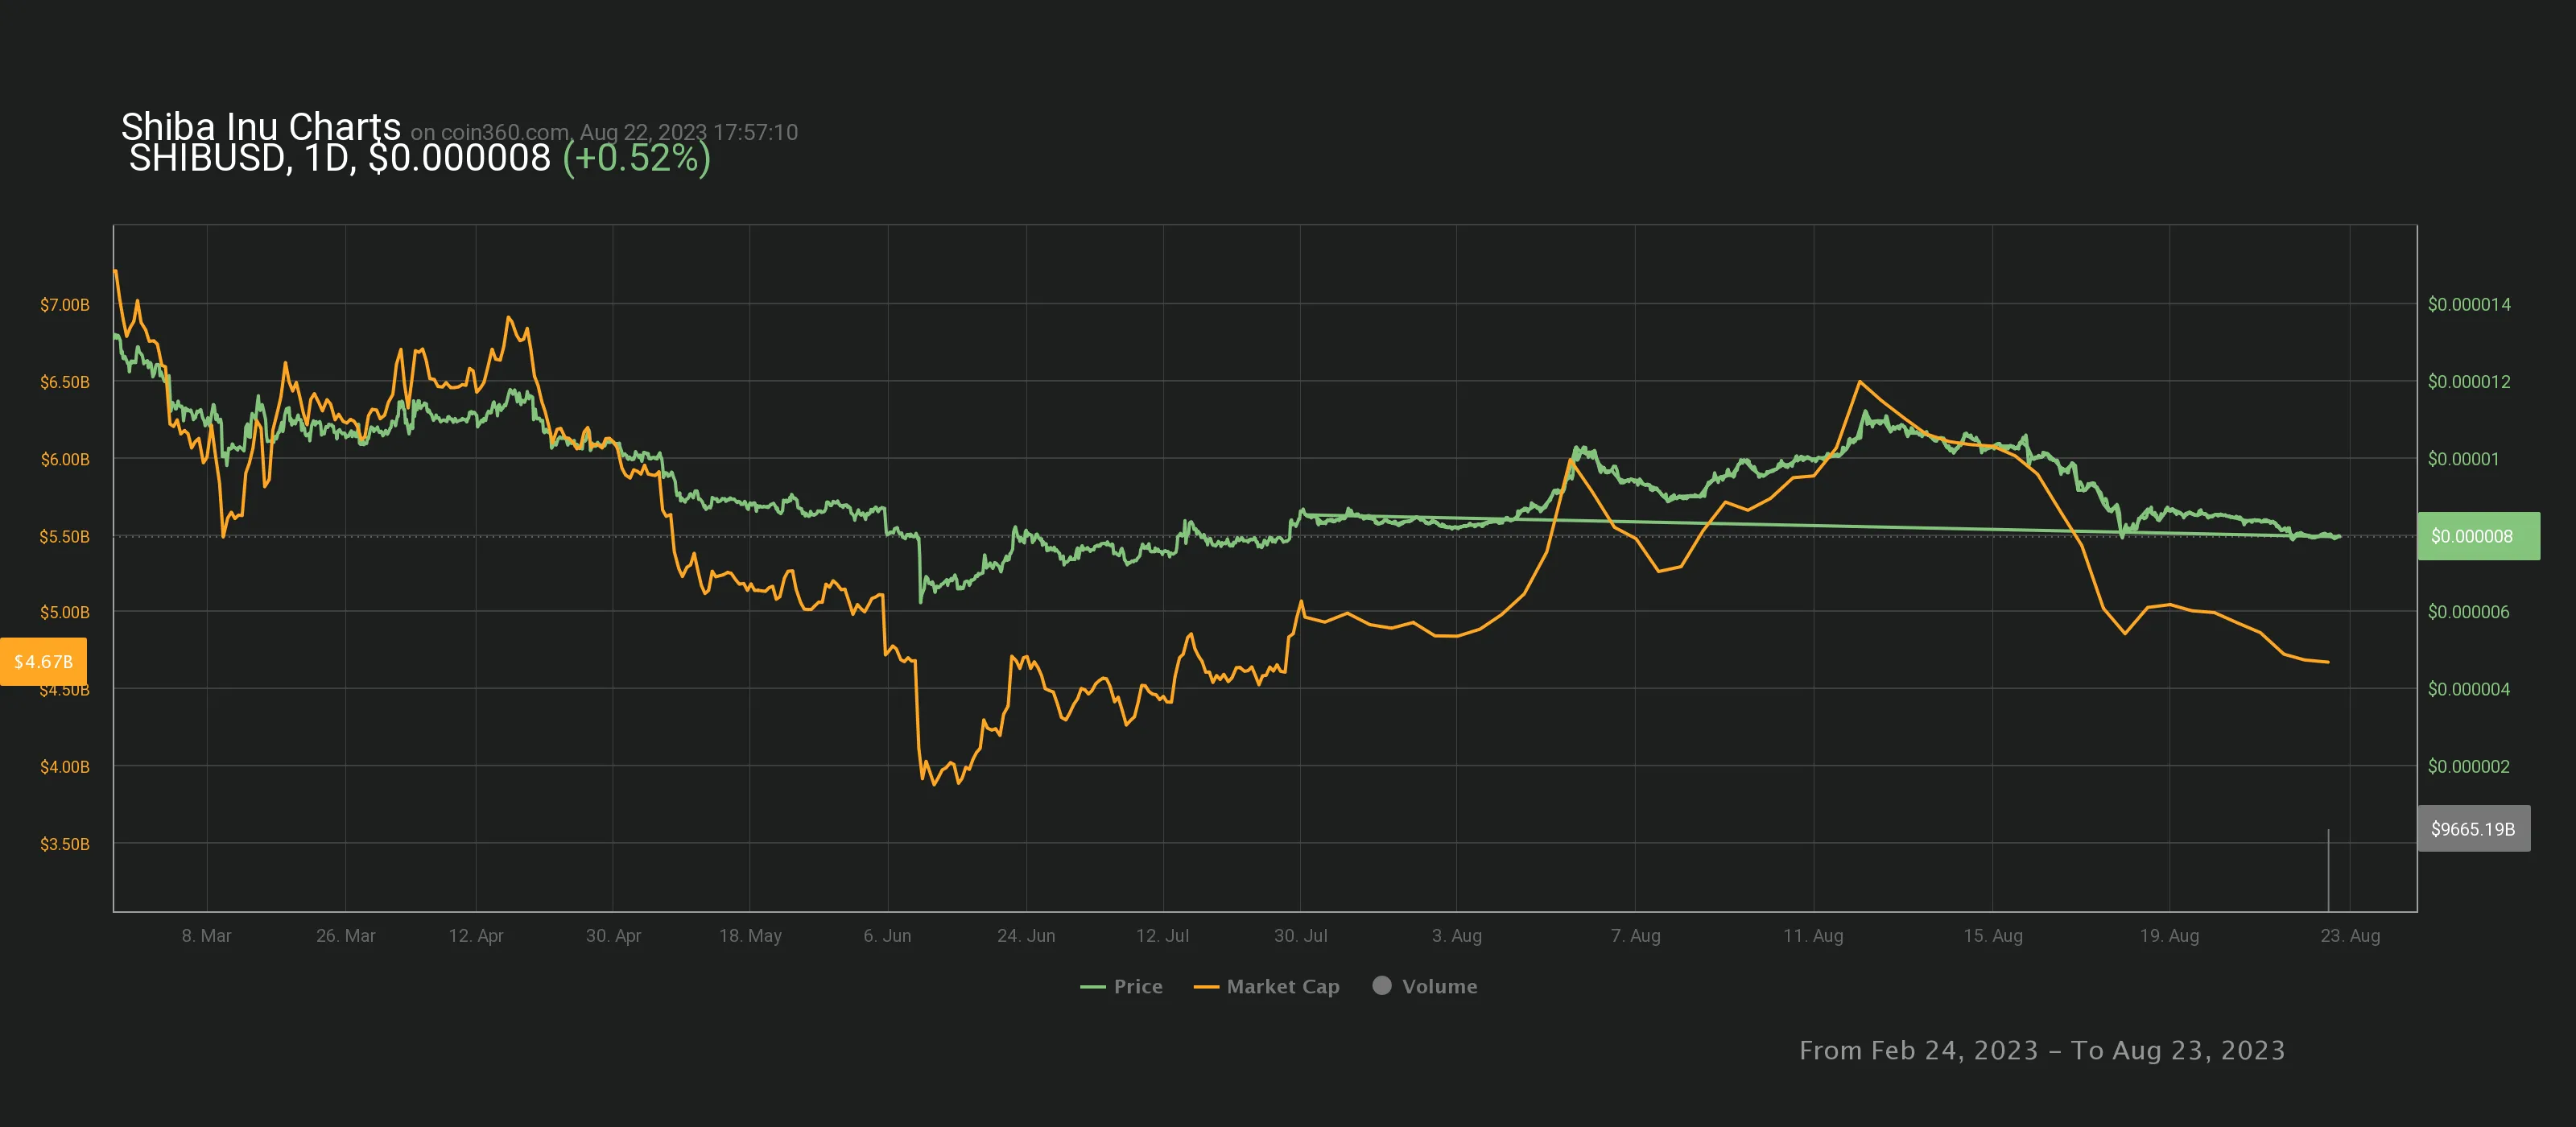2576x1127 pixels.
Task: Click the 11. Aug x-axis label
Action: (x=1812, y=936)
